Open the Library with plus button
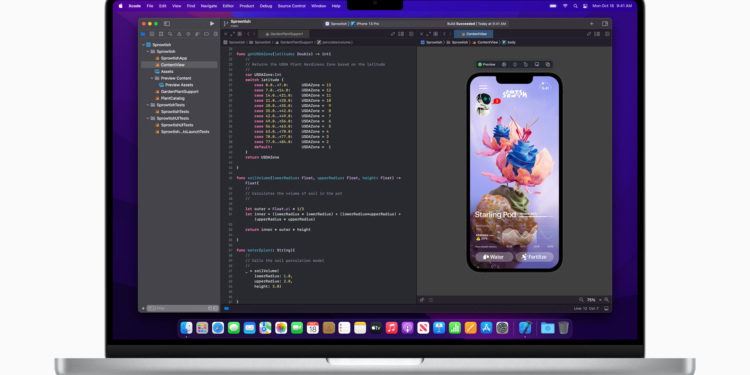This screenshot has height=375, width=750. tap(592, 23)
